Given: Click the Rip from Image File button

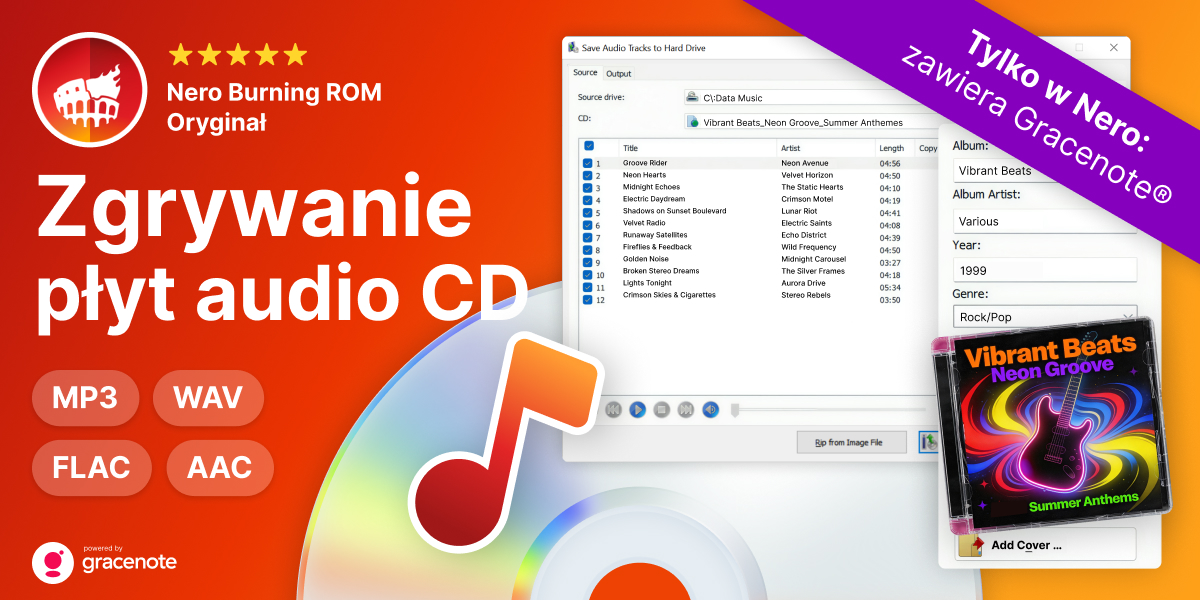Looking at the screenshot, I should 852,442.
